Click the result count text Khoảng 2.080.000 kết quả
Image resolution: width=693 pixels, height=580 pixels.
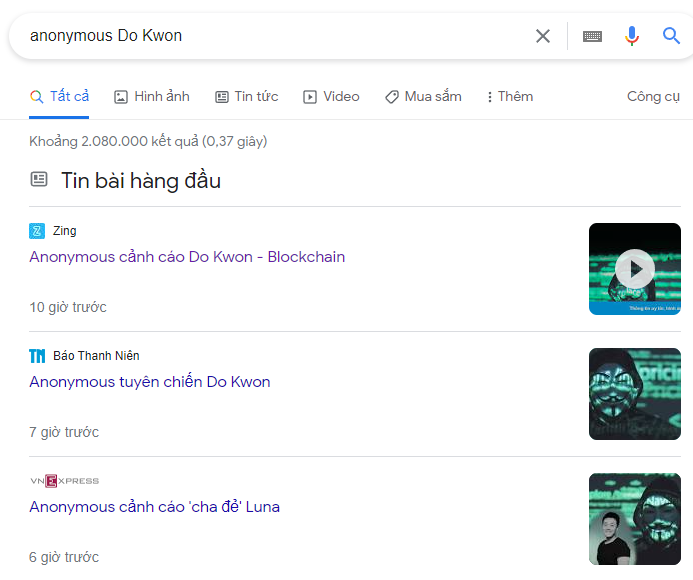pos(148,141)
